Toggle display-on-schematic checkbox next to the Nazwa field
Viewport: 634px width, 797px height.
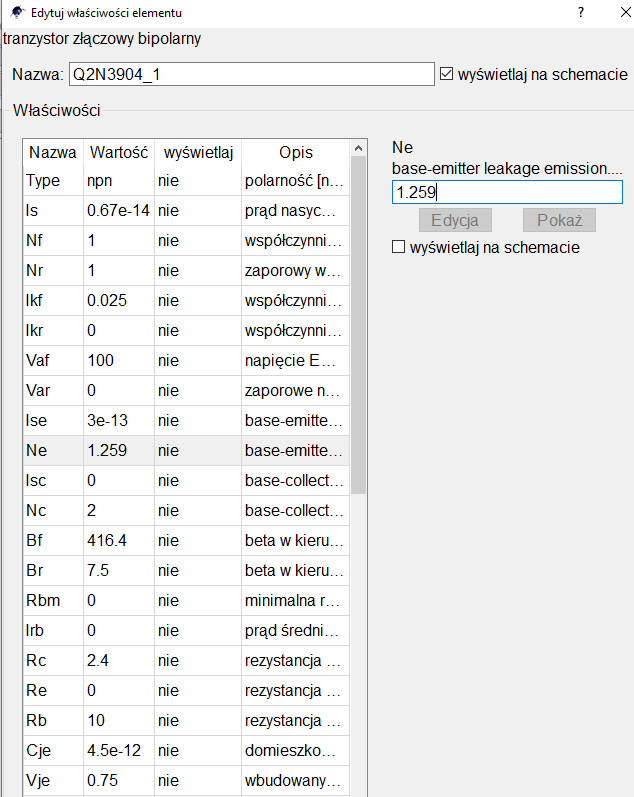pyautogui.click(x=447, y=74)
